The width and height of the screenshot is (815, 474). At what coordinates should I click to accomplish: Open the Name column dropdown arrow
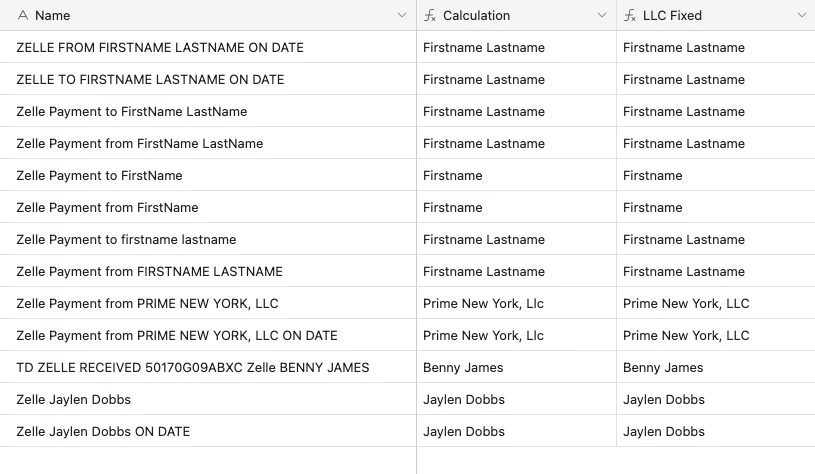tap(402, 16)
